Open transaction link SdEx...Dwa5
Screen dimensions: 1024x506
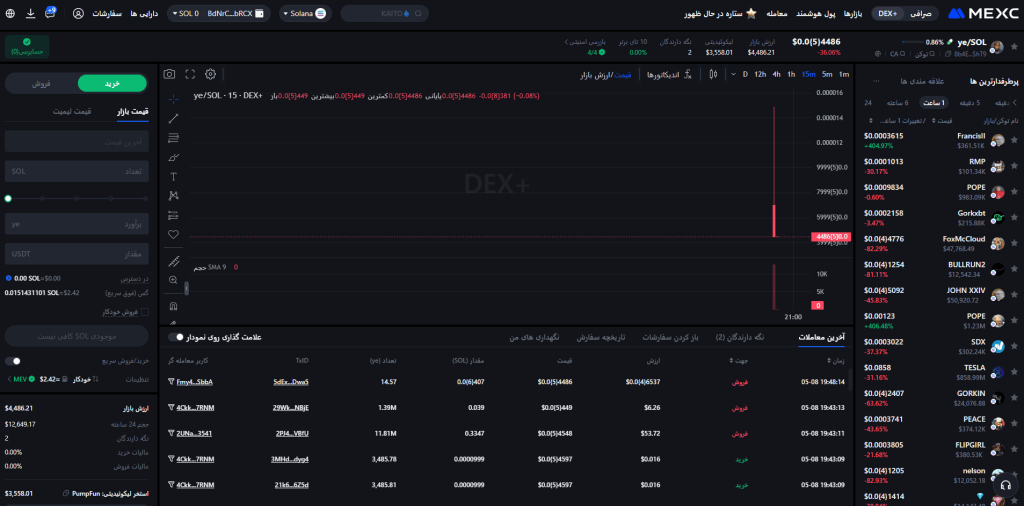[291, 382]
